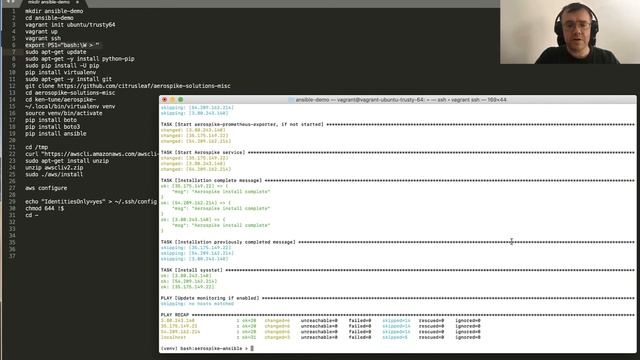
Task: Minimize the terminal with the yellow button
Action: pyautogui.click(x=173, y=100)
